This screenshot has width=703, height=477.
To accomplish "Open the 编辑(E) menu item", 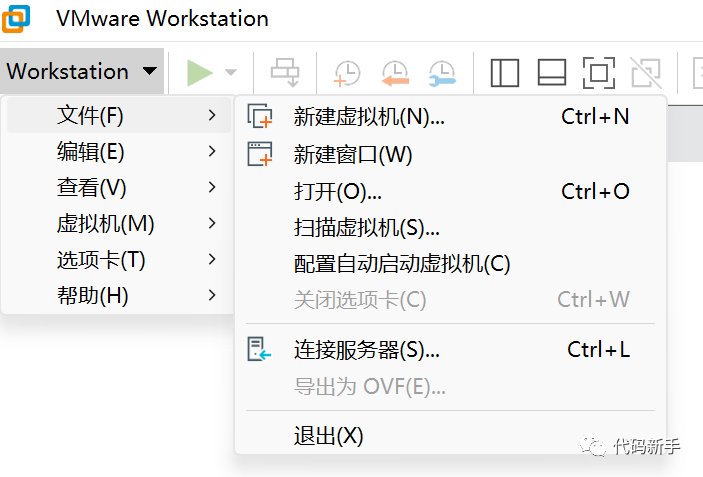I will 119,151.
